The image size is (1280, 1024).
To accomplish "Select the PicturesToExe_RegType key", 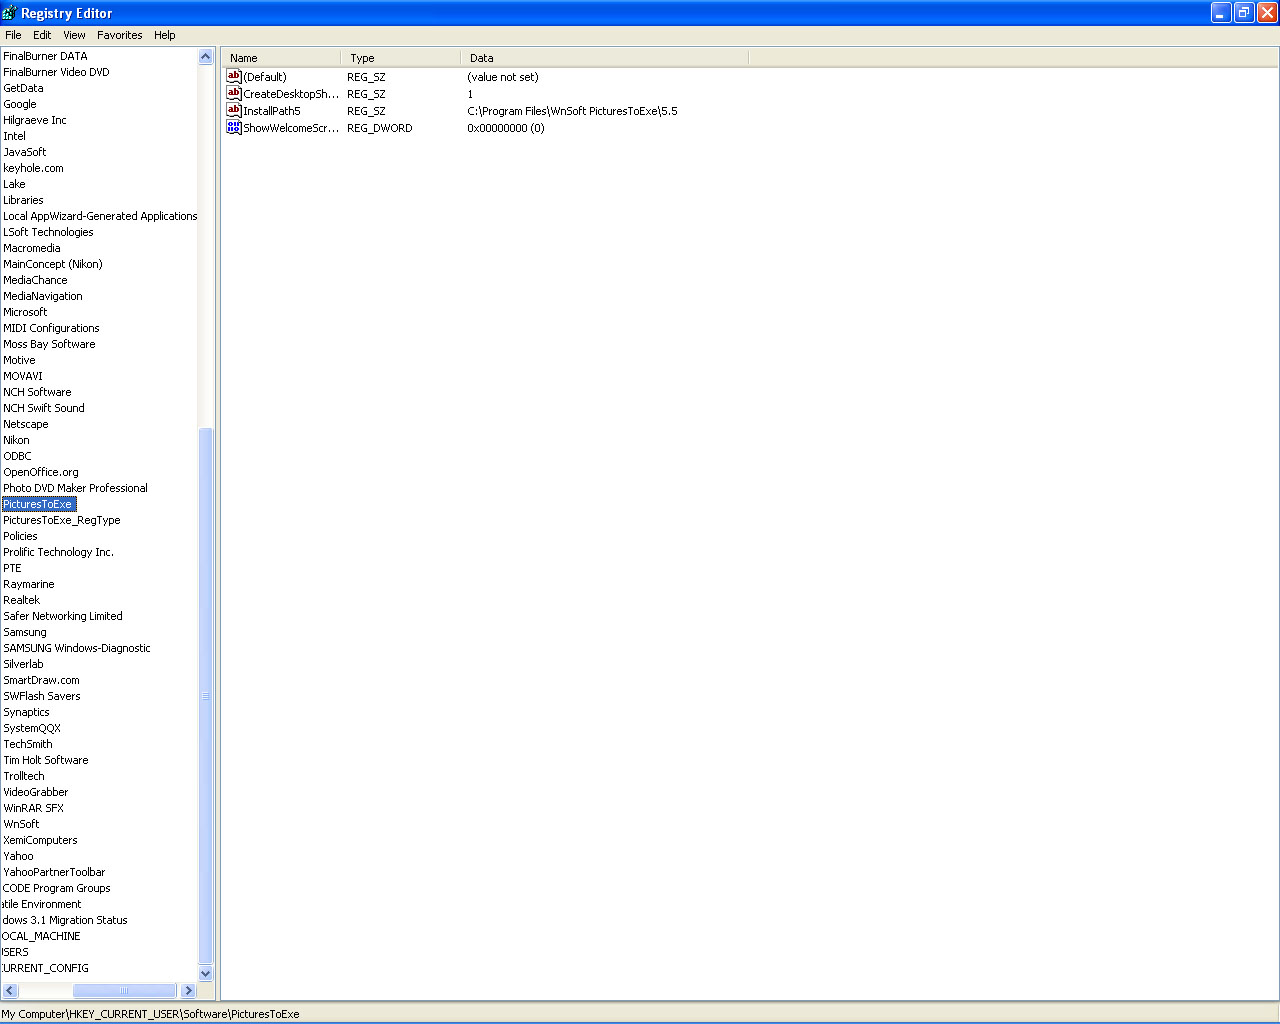I will click(62, 520).
